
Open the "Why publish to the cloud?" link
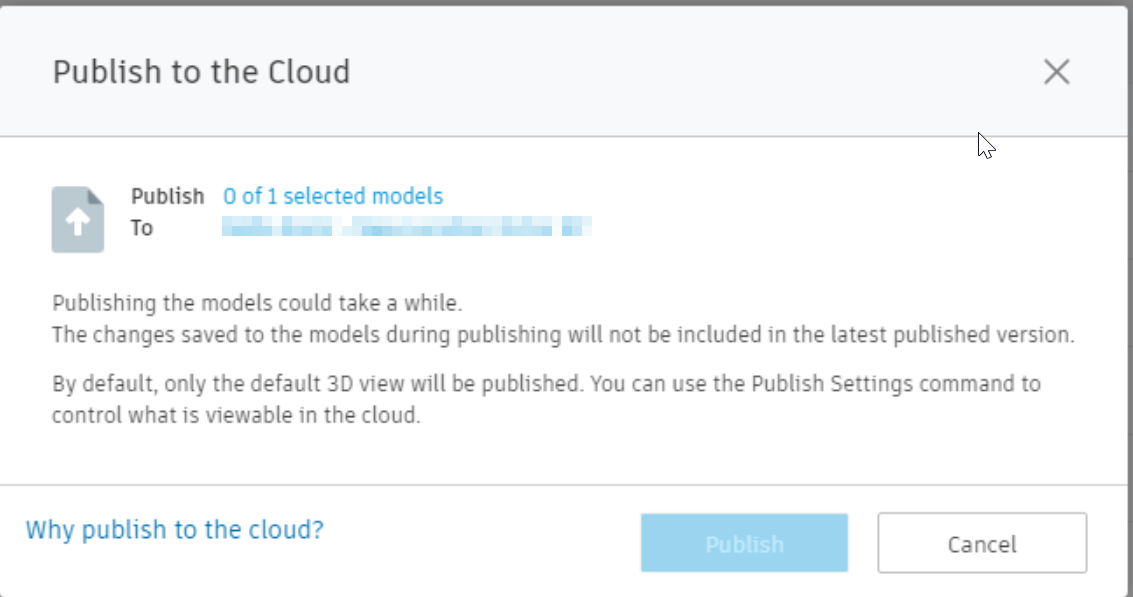click(175, 529)
